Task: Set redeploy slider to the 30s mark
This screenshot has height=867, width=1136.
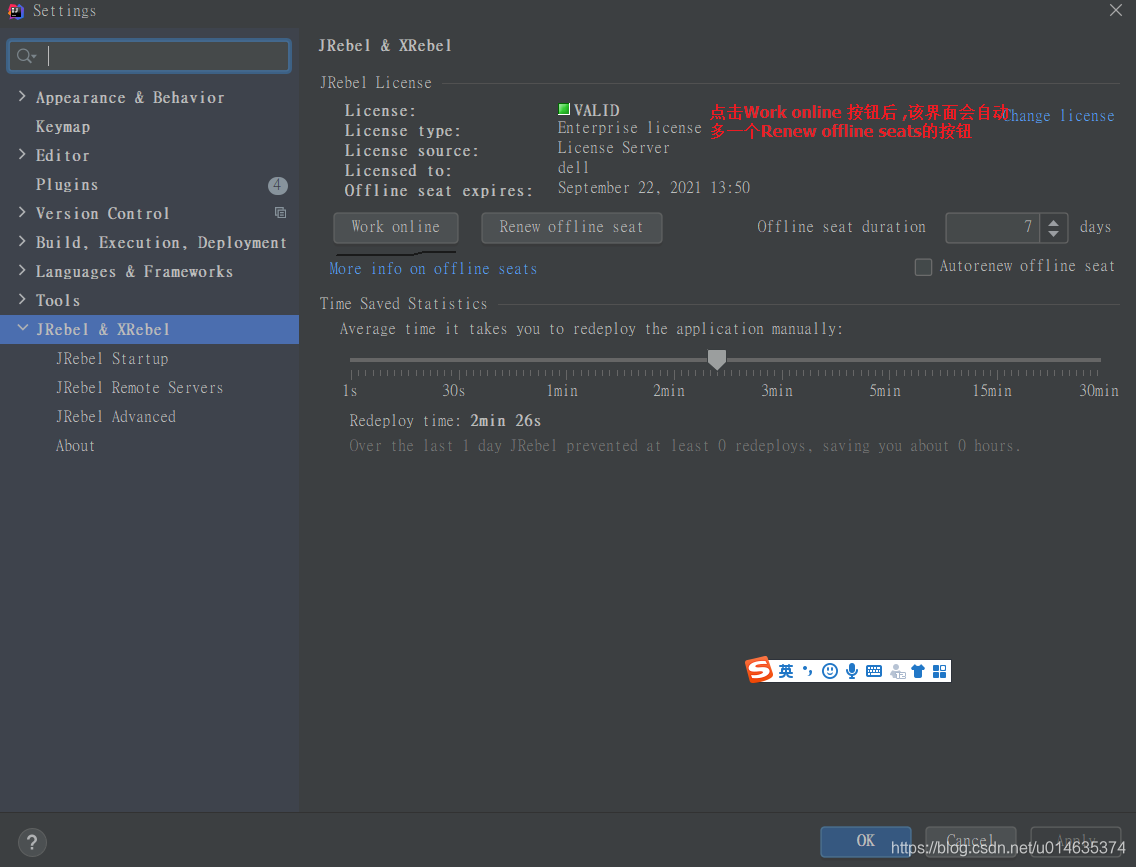Action: 459,359
